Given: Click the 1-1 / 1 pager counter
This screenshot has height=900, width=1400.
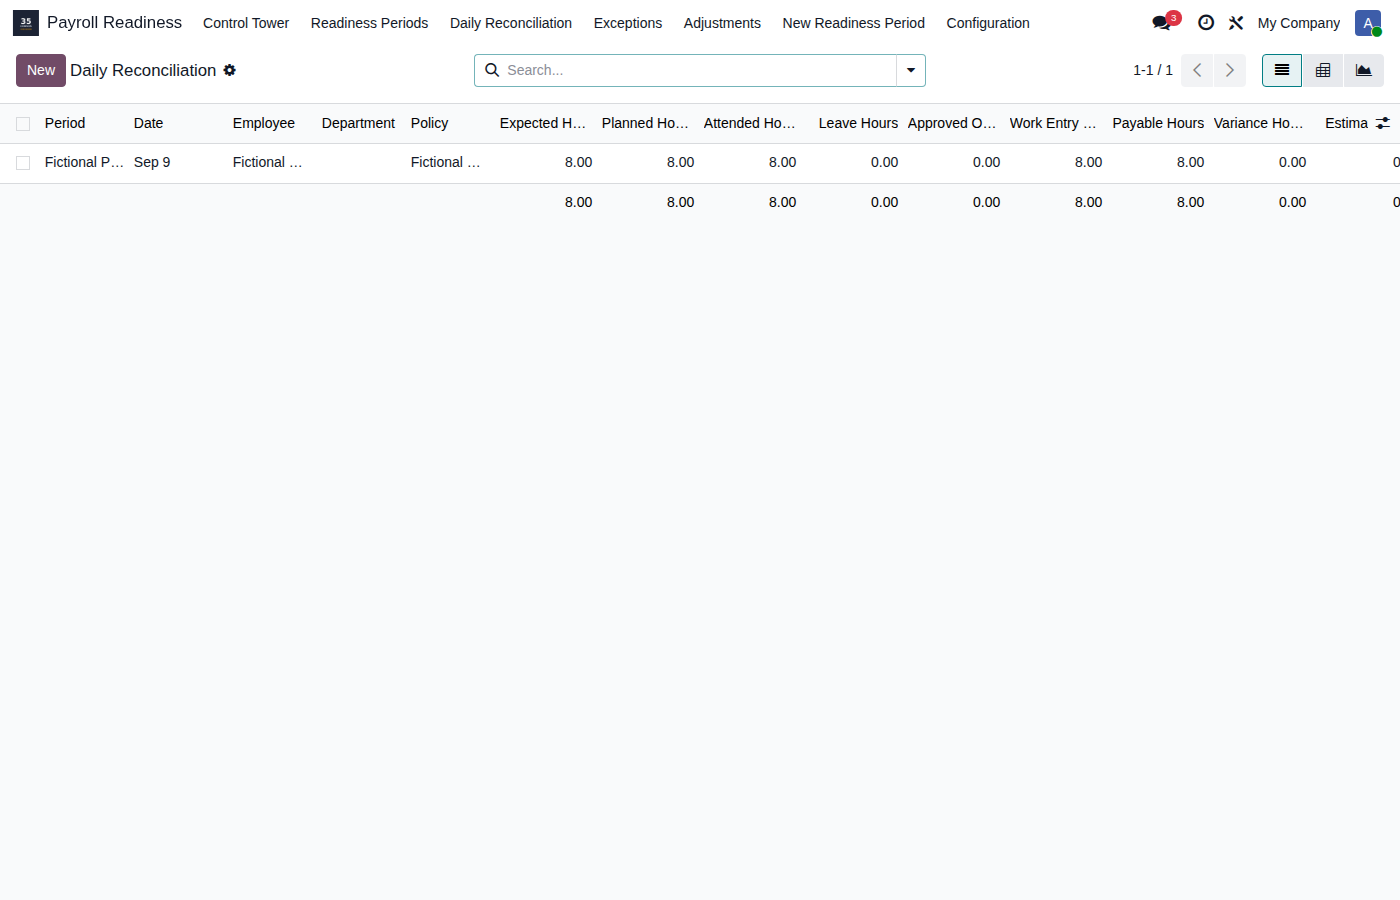Looking at the screenshot, I should (x=1153, y=70).
